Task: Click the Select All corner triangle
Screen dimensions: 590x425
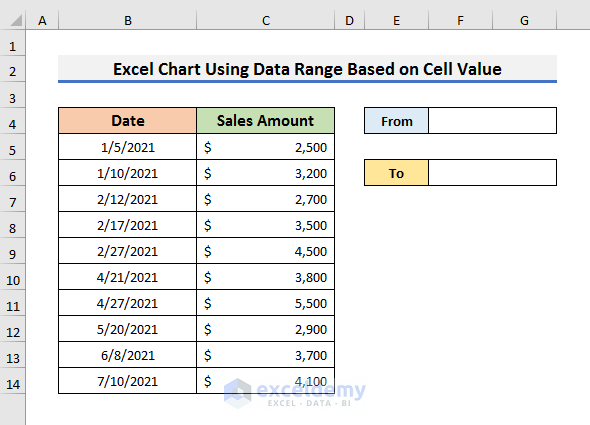Action: pos(16,20)
